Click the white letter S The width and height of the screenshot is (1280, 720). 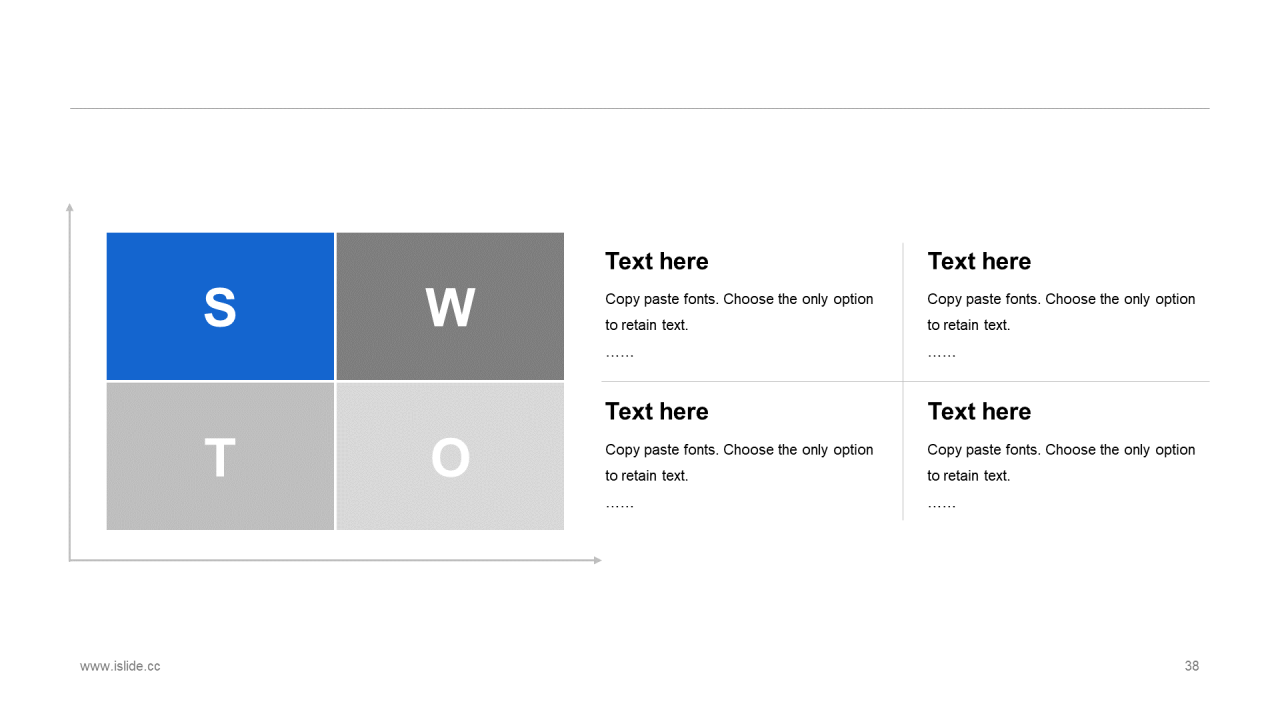click(220, 307)
